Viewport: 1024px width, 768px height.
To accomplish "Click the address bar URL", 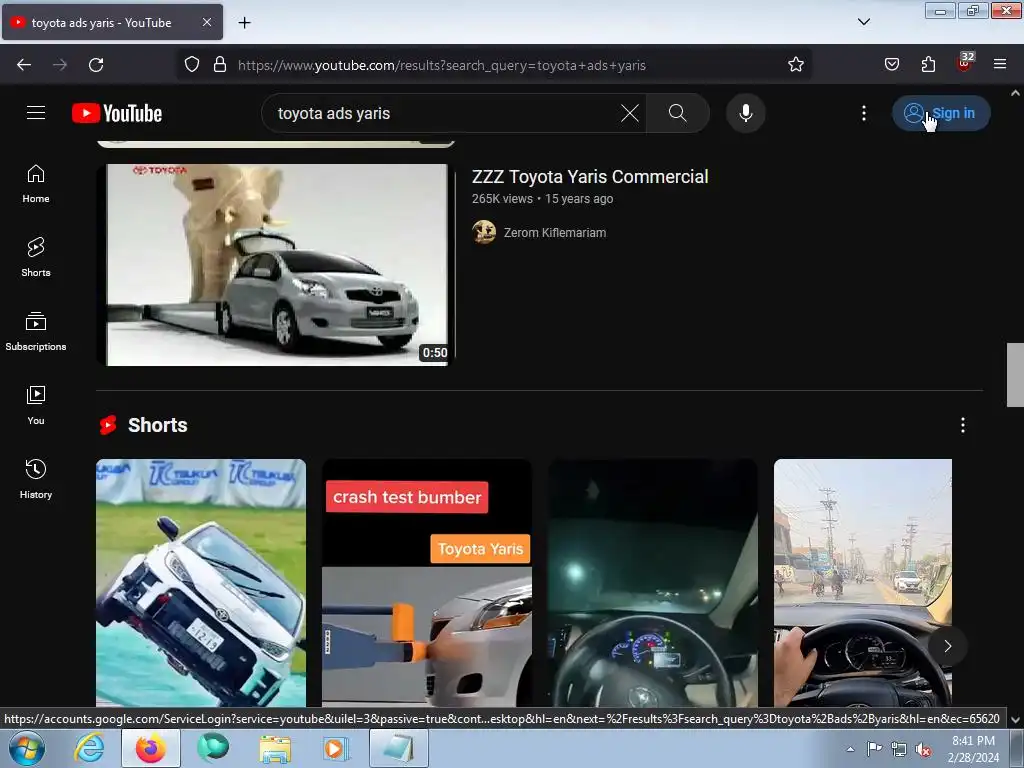I will [x=441, y=65].
